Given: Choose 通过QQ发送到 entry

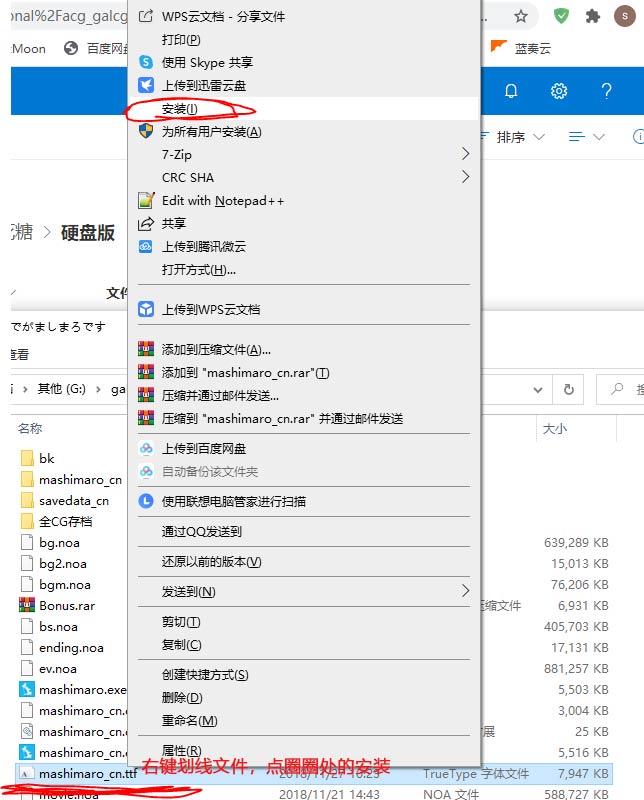Looking at the screenshot, I should click(304, 531).
